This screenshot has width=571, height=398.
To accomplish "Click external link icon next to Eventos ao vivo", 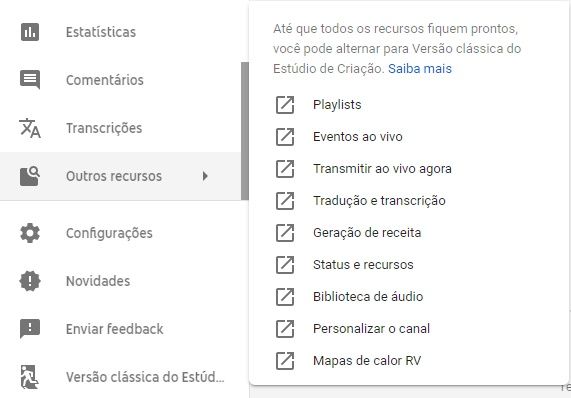I will (x=285, y=137).
